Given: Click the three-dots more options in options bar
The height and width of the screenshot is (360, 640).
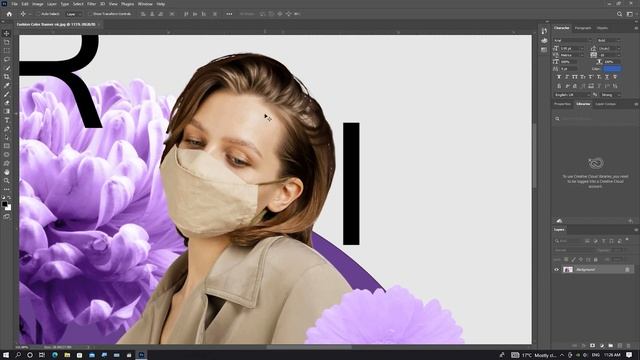Looking at the screenshot, I should [x=229, y=14].
